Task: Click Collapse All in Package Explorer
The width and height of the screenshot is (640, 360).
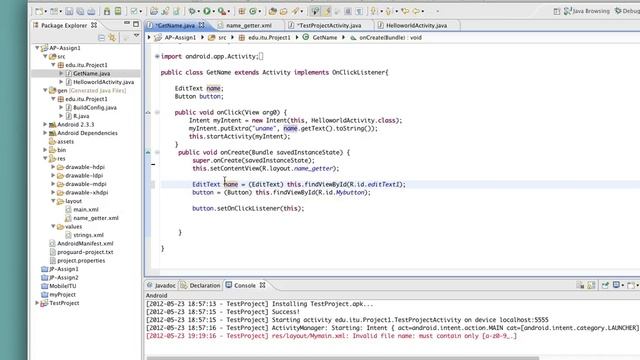Action: pyautogui.click(x=101, y=38)
